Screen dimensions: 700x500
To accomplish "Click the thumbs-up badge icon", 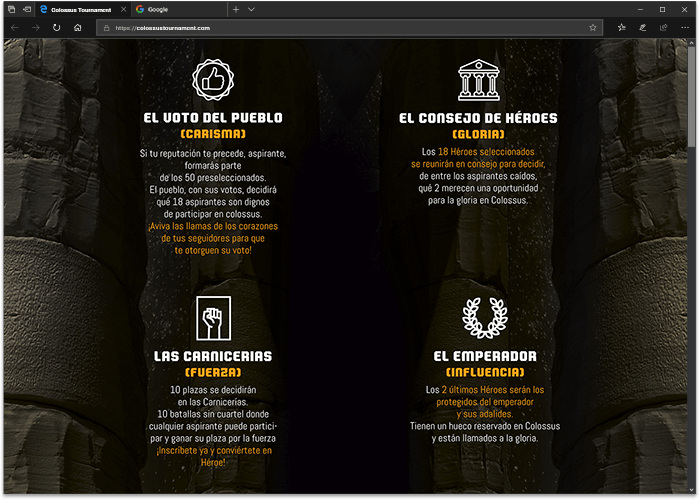I will click(212, 80).
